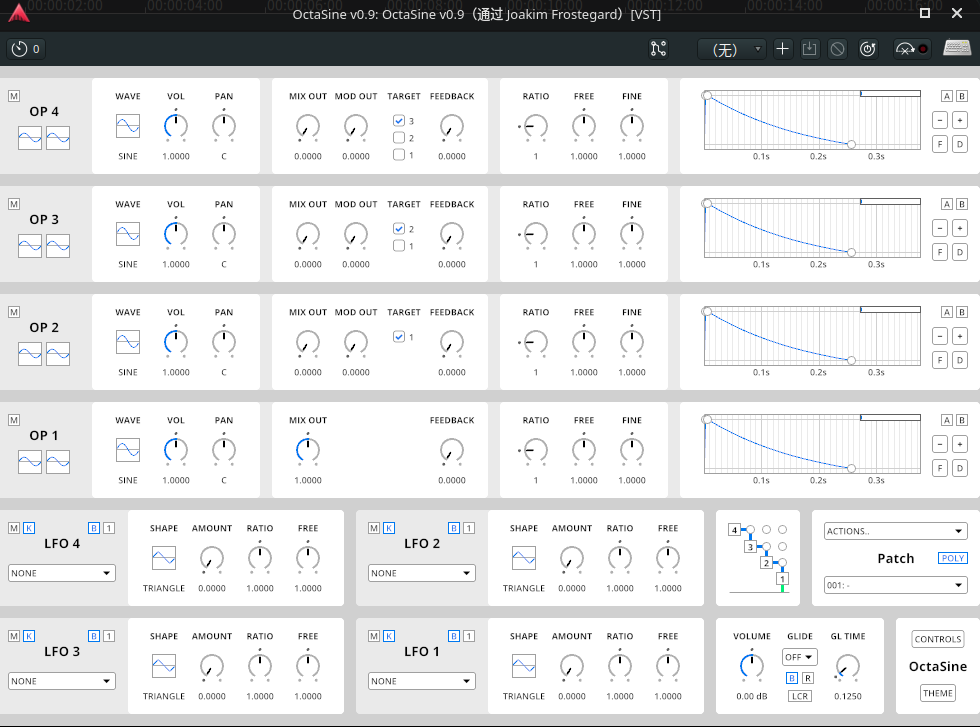Open OP 1 wave type SINE picker

[128, 450]
